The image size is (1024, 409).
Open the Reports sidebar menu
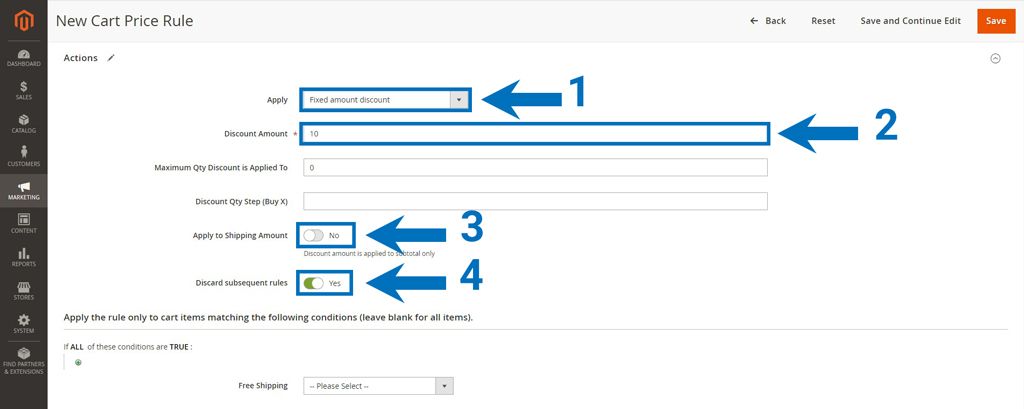(24, 257)
